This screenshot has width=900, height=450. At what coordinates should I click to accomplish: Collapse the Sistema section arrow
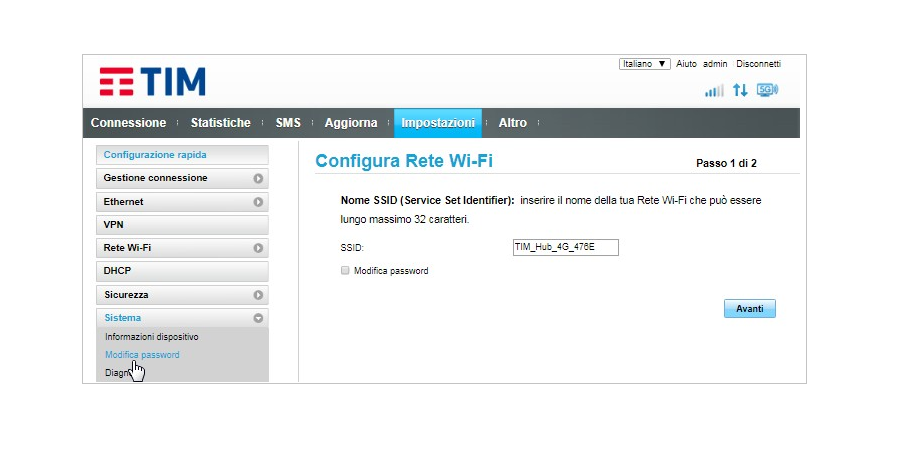tap(258, 318)
